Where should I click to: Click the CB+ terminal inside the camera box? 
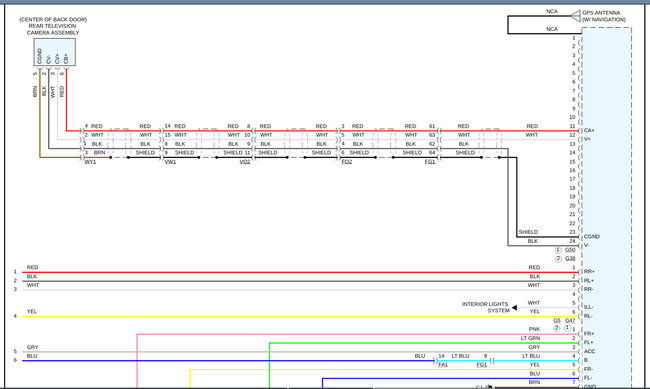[x=66, y=58]
